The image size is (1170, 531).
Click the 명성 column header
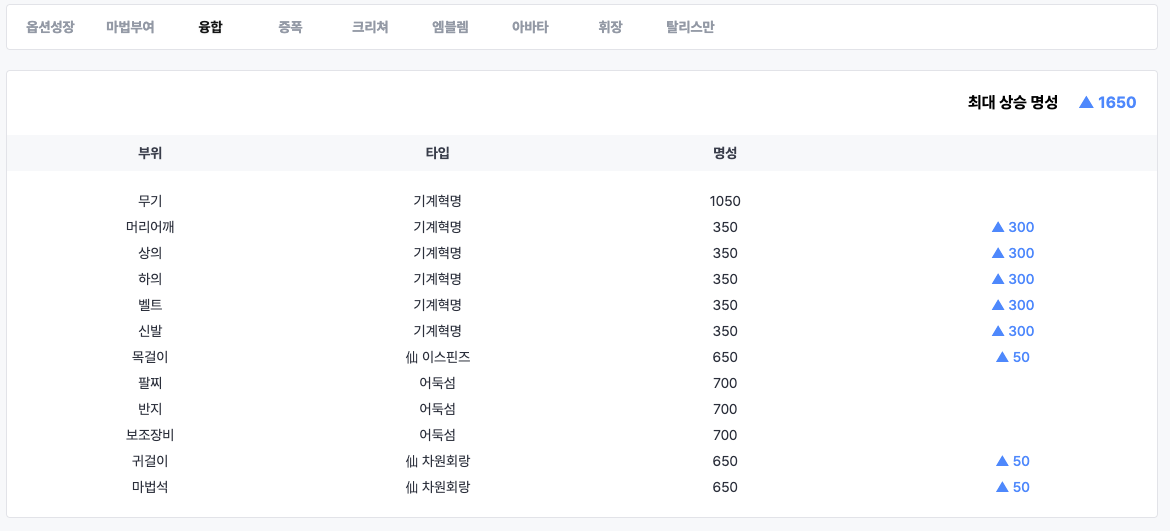click(725, 153)
